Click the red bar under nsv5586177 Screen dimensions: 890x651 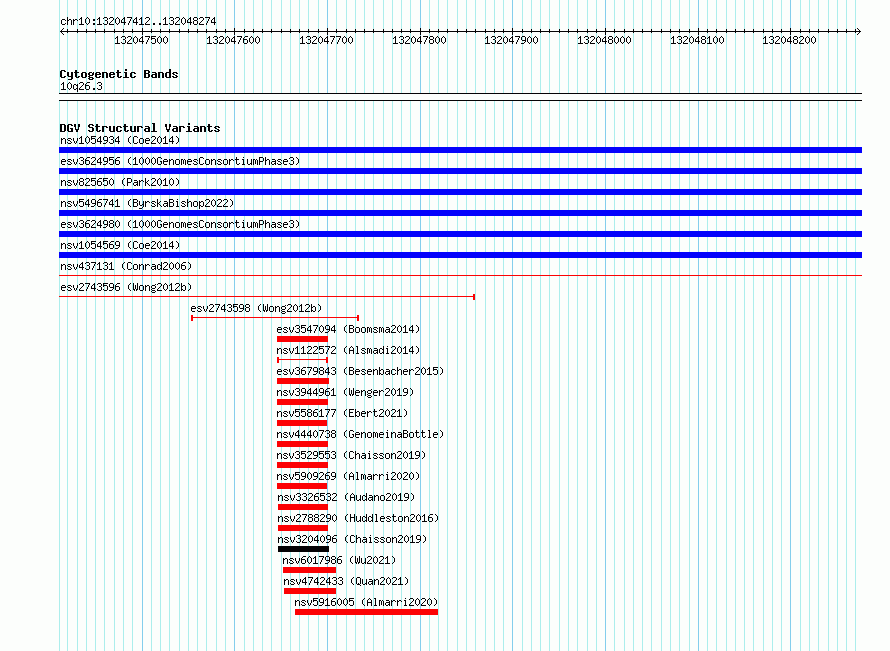point(302,423)
